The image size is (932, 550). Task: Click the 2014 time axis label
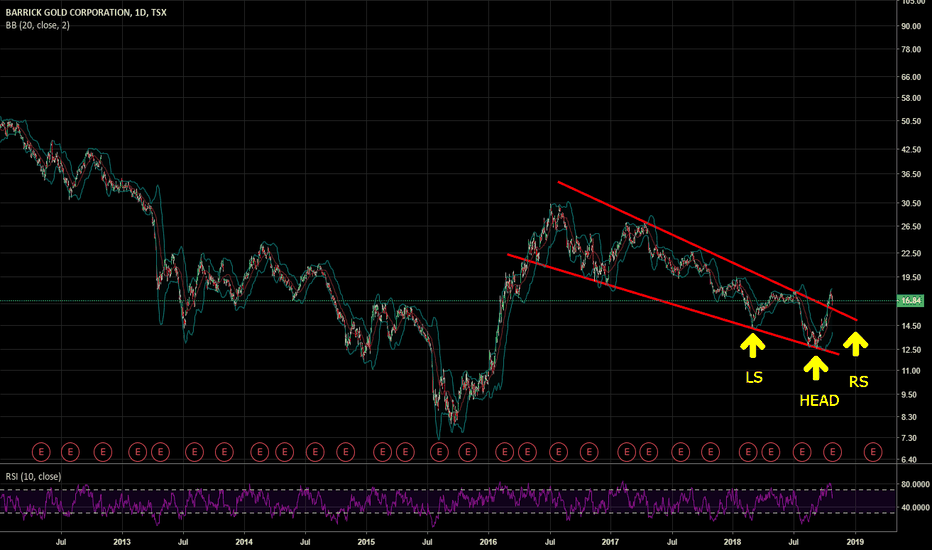click(244, 542)
